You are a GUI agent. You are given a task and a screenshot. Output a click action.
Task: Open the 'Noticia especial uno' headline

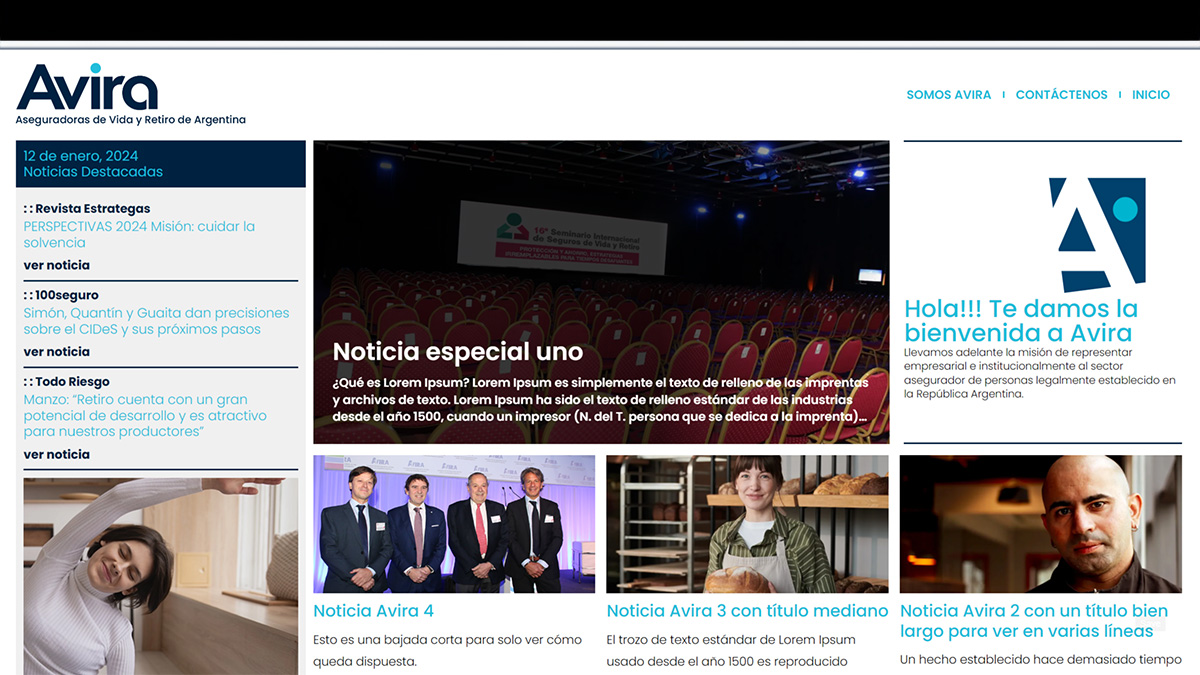(x=457, y=352)
